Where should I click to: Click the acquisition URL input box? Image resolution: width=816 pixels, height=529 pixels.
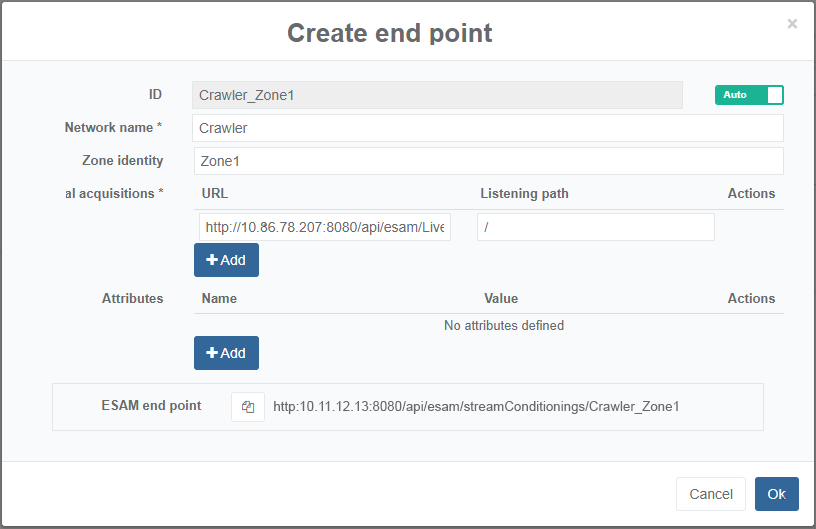point(325,227)
